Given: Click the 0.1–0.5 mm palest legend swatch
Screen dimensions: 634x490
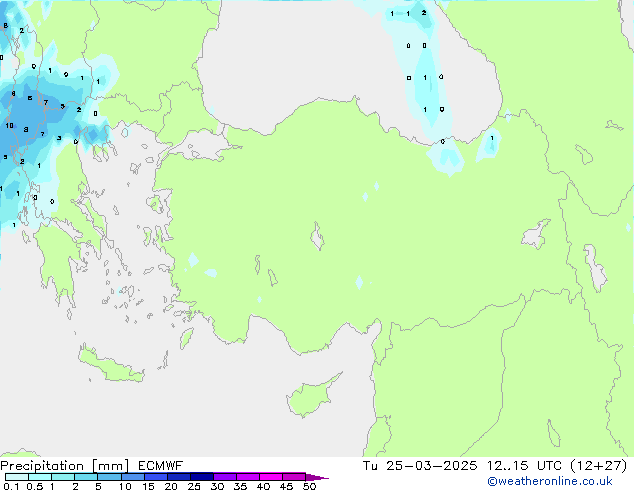Looking at the screenshot, I should 17,477.
